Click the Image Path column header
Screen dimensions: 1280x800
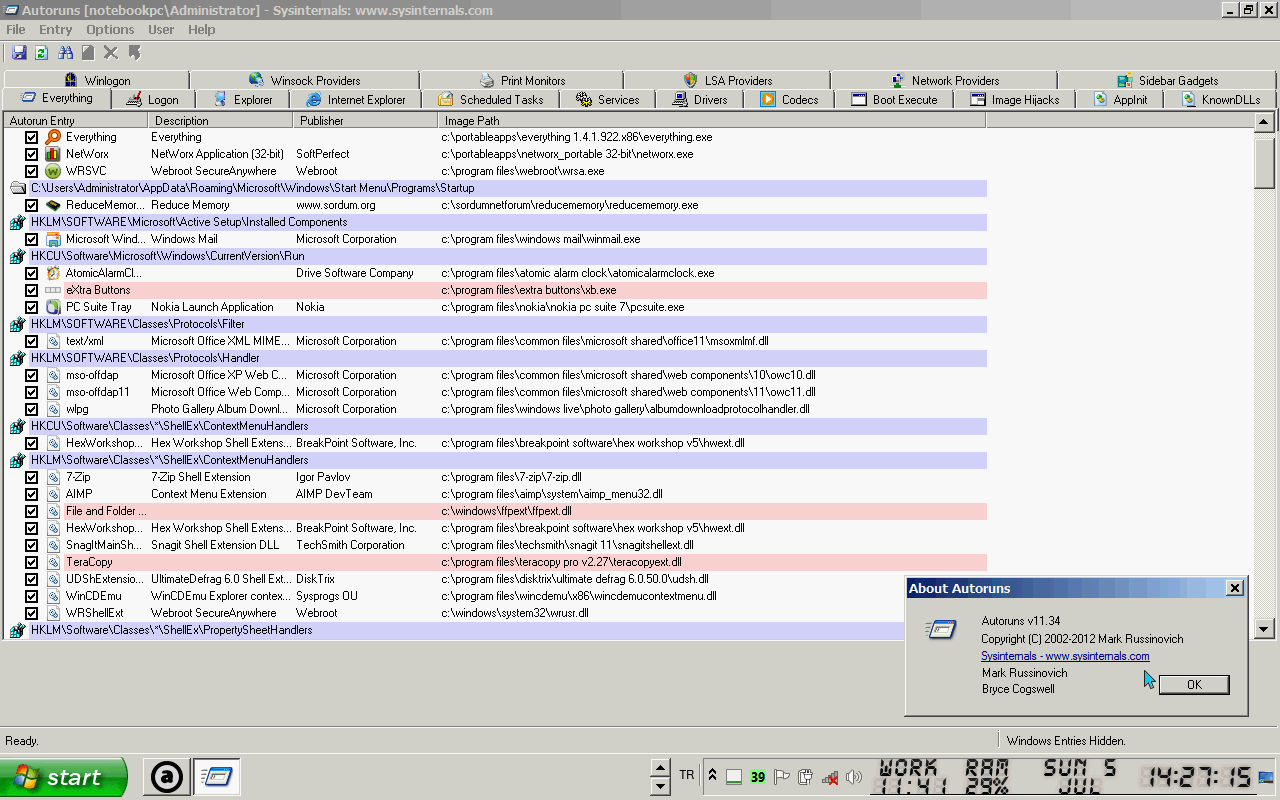711,120
